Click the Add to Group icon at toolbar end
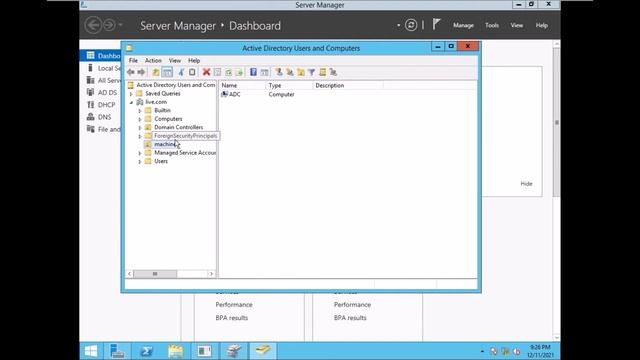 coord(333,72)
